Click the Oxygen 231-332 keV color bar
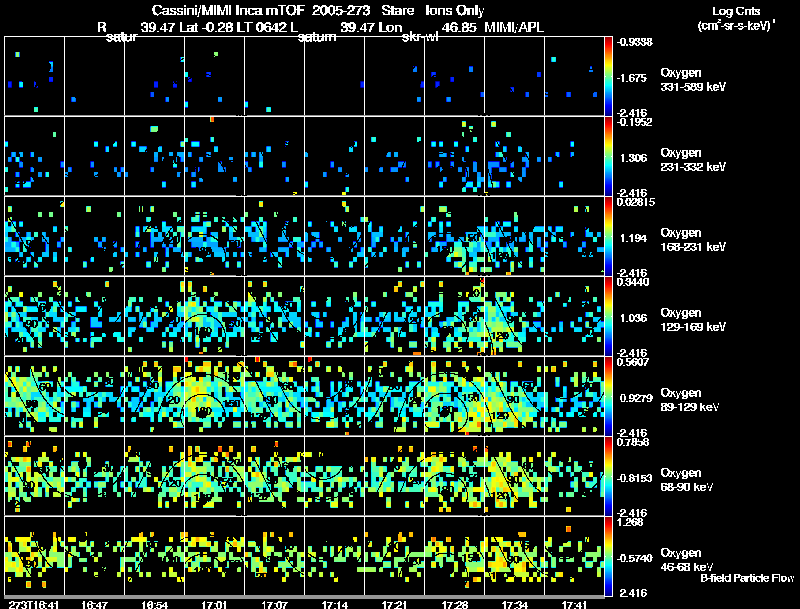The image size is (800, 609). (608, 156)
